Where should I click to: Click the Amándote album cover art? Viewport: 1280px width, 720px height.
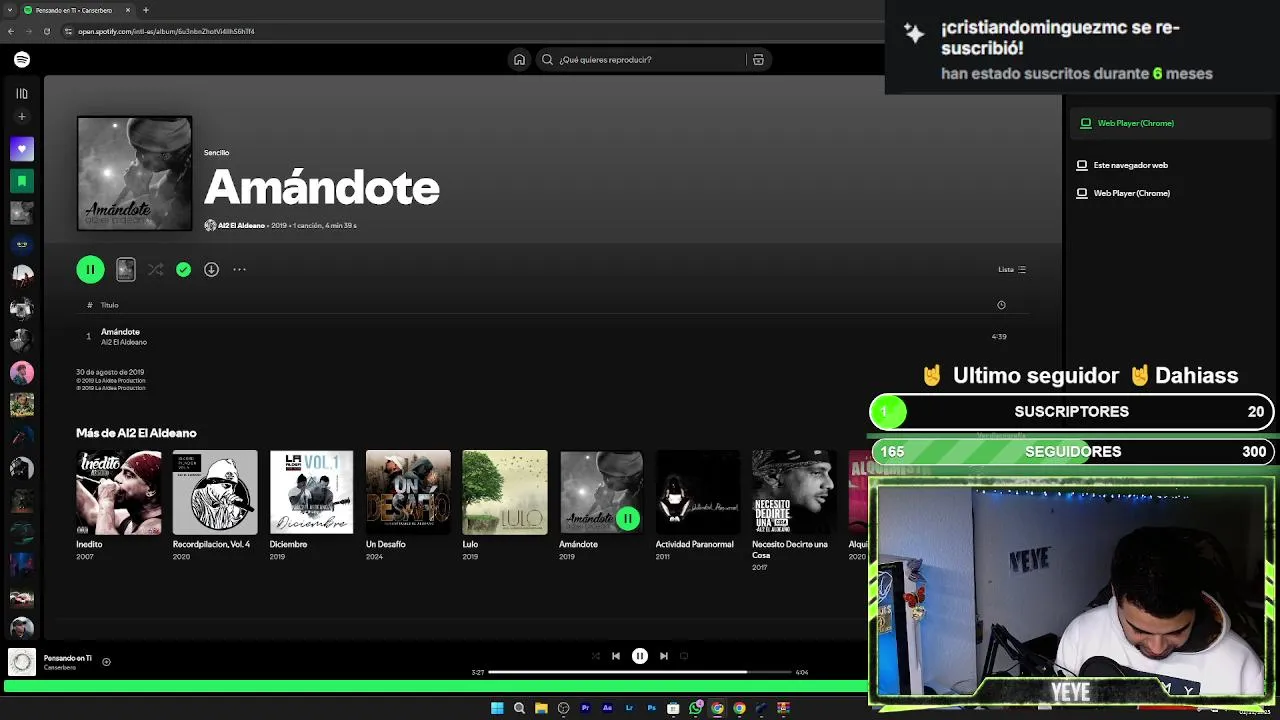[x=134, y=174]
